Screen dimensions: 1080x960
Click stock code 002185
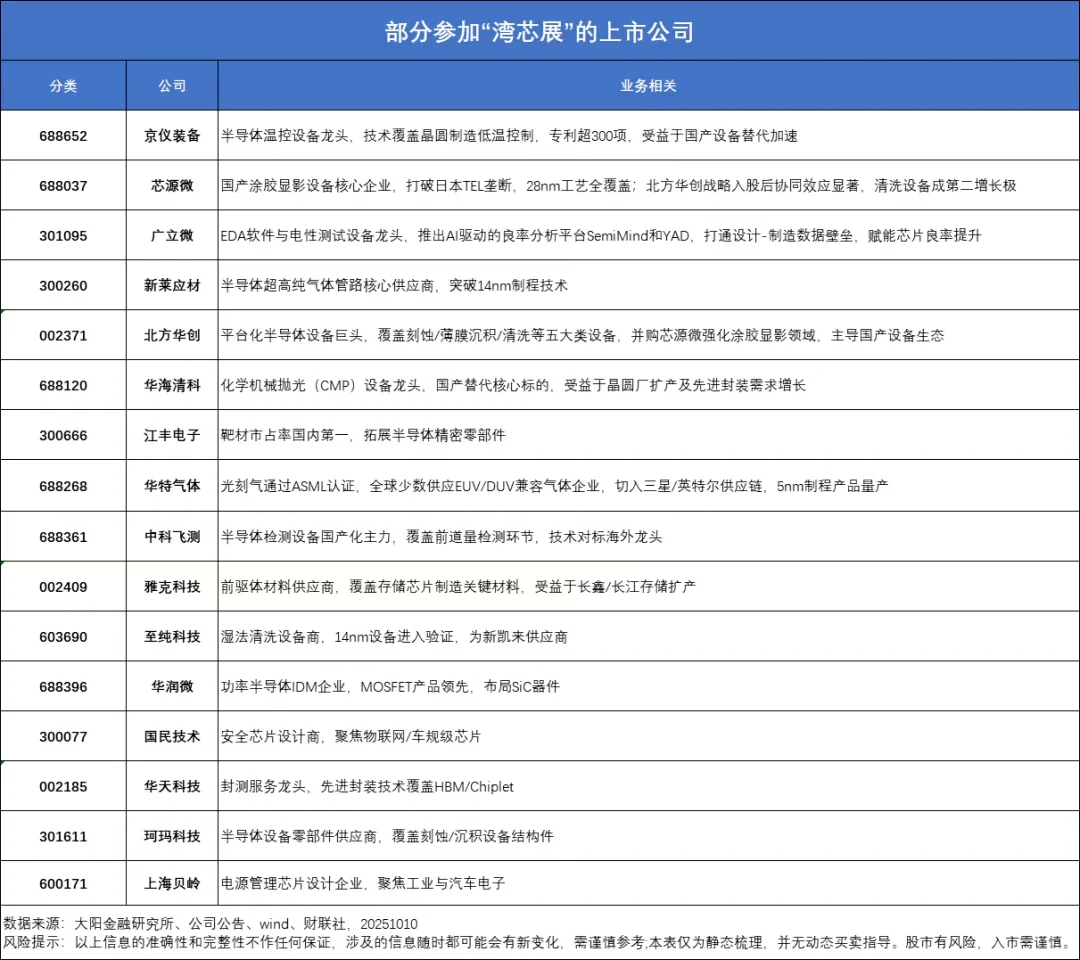[63, 787]
